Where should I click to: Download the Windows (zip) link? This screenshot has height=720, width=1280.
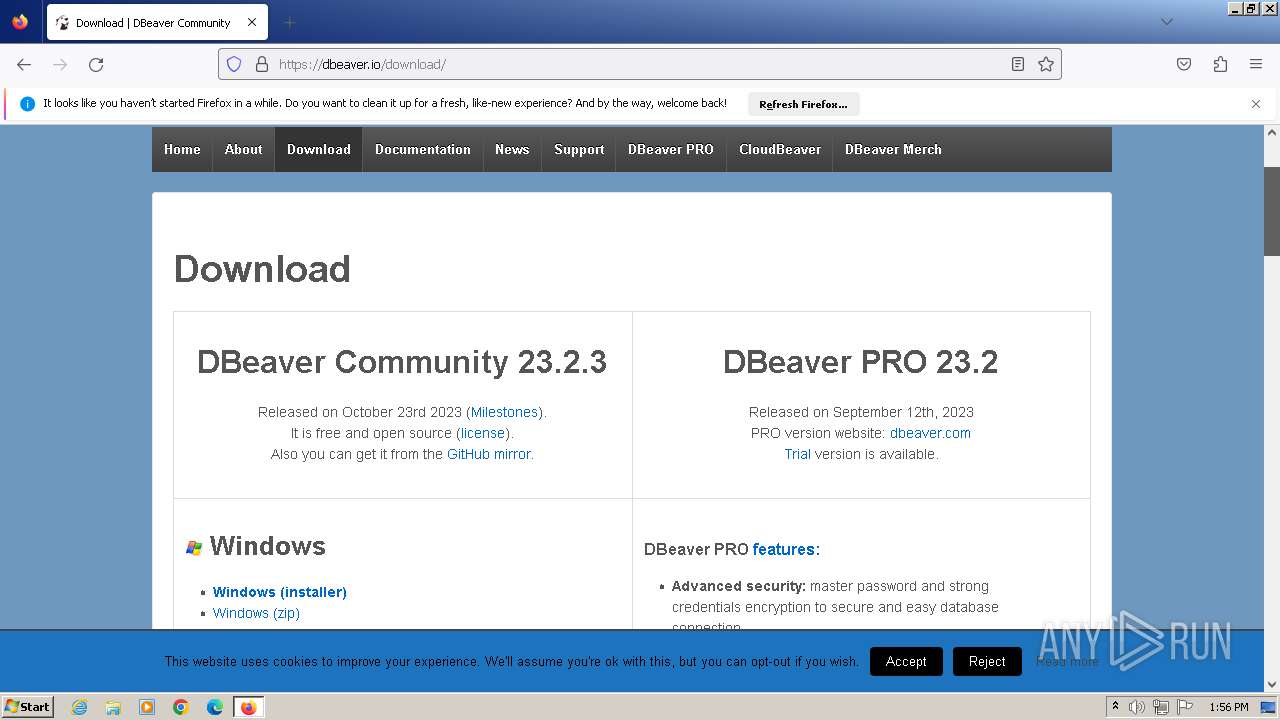(256, 613)
